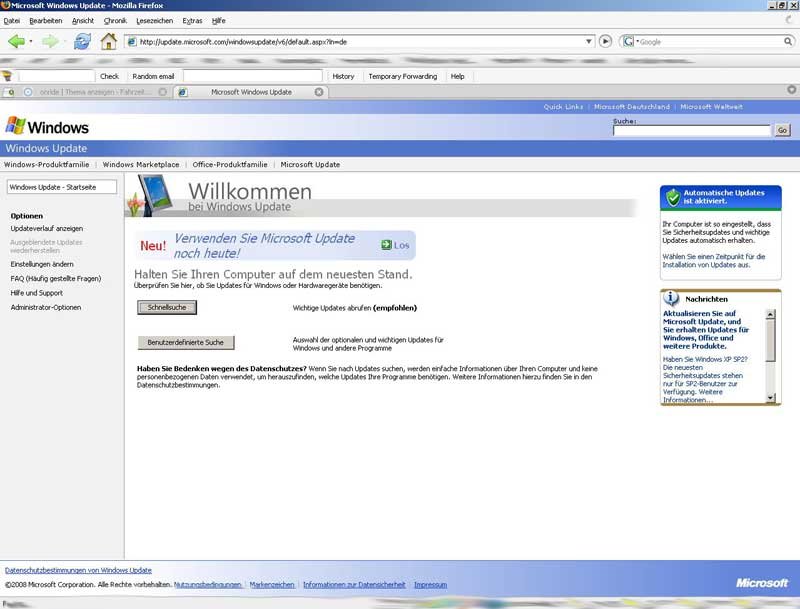This screenshot has width=800, height=609.
Task: Open the Bearbeiten menu
Action: point(45,21)
